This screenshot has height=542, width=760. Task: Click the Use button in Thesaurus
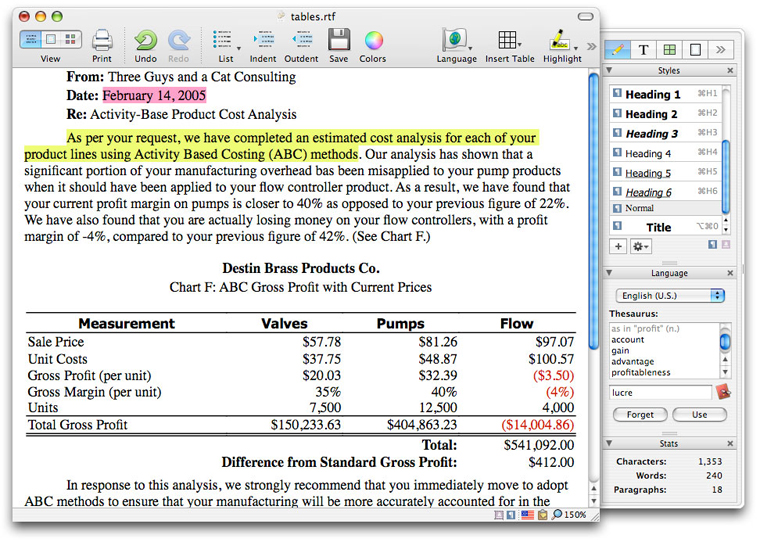[x=699, y=414]
